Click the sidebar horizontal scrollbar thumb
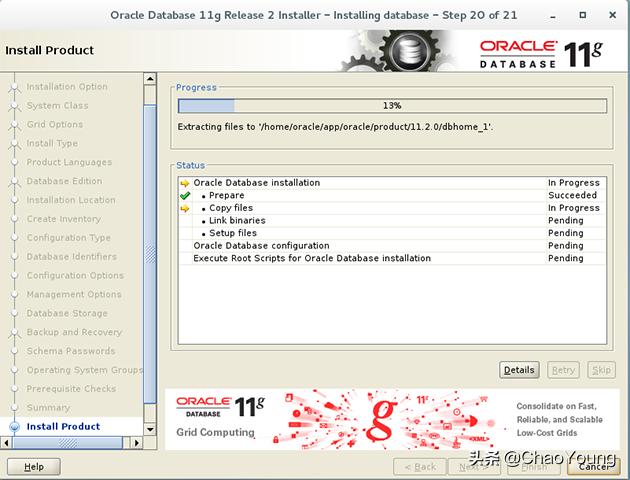This screenshot has height=480, width=630. coord(68,443)
